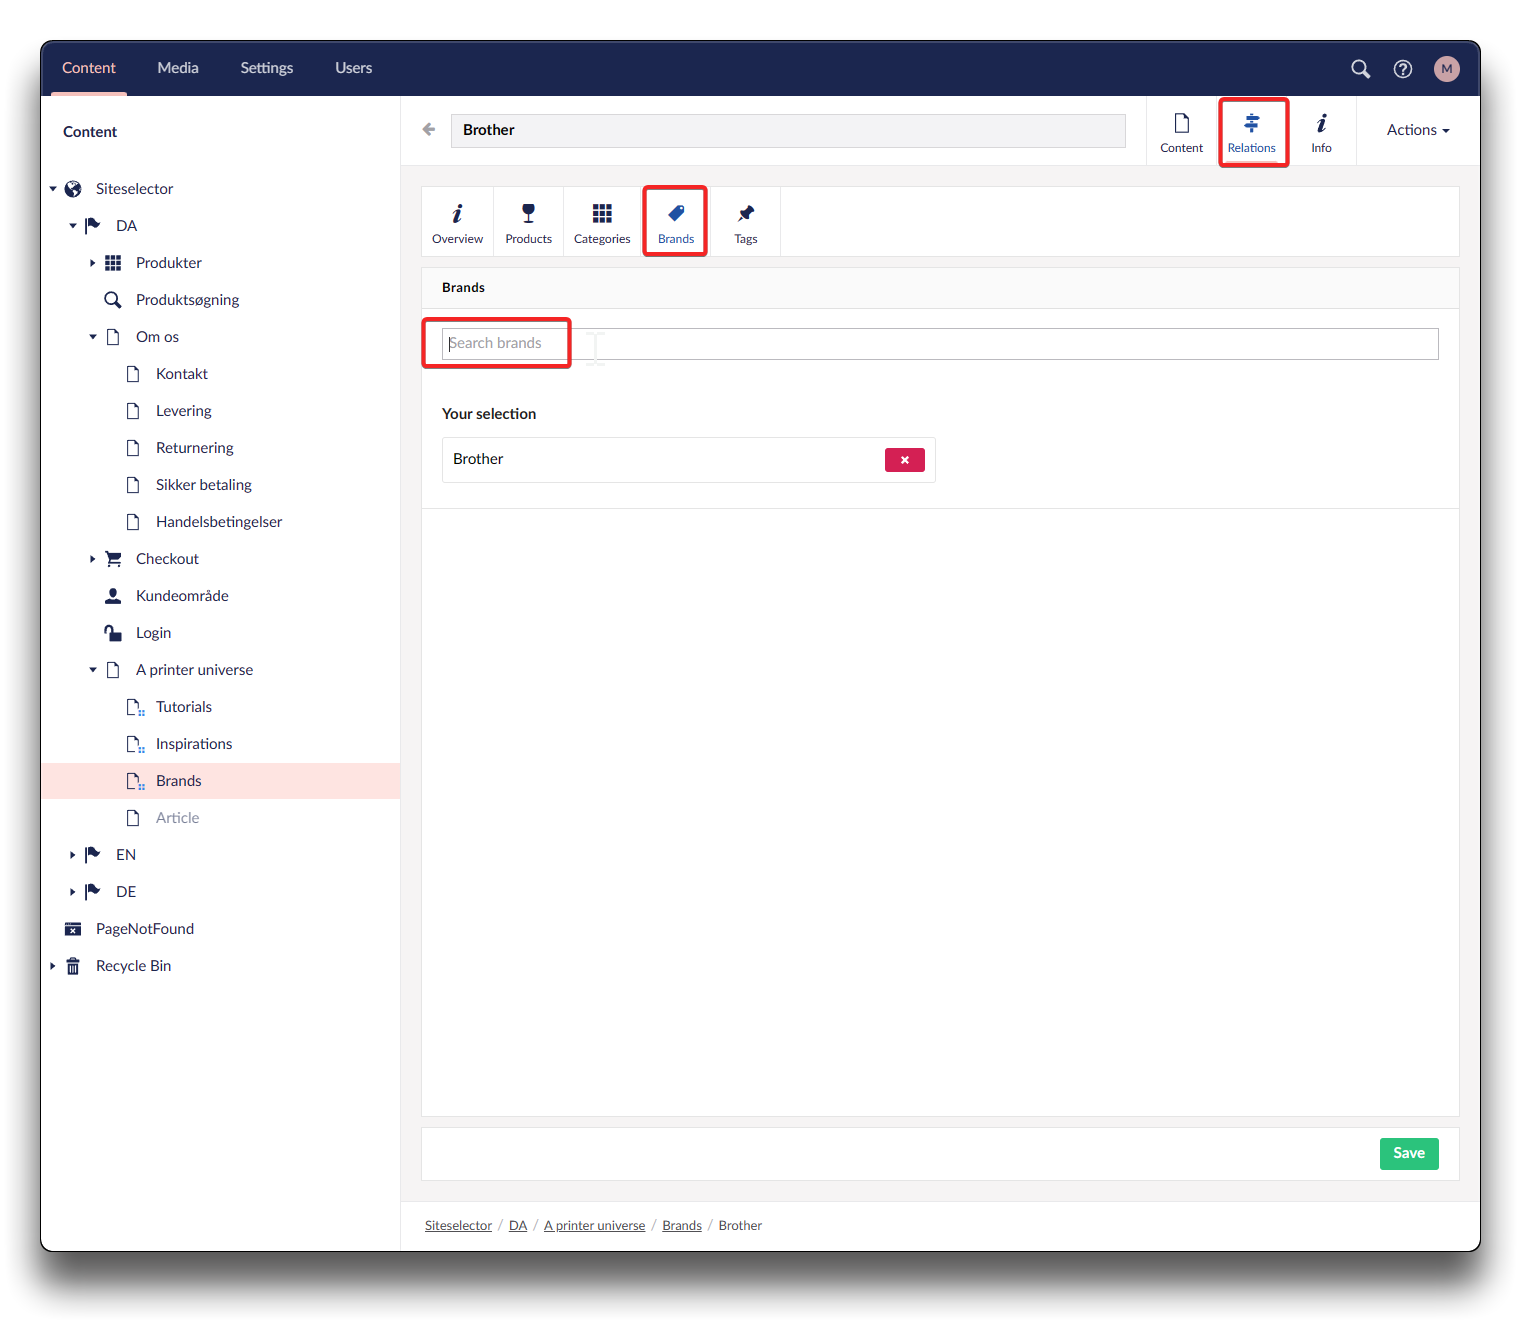The image size is (1521, 1324).
Task: Remove Brother from your selection
Action: point(904,460)
